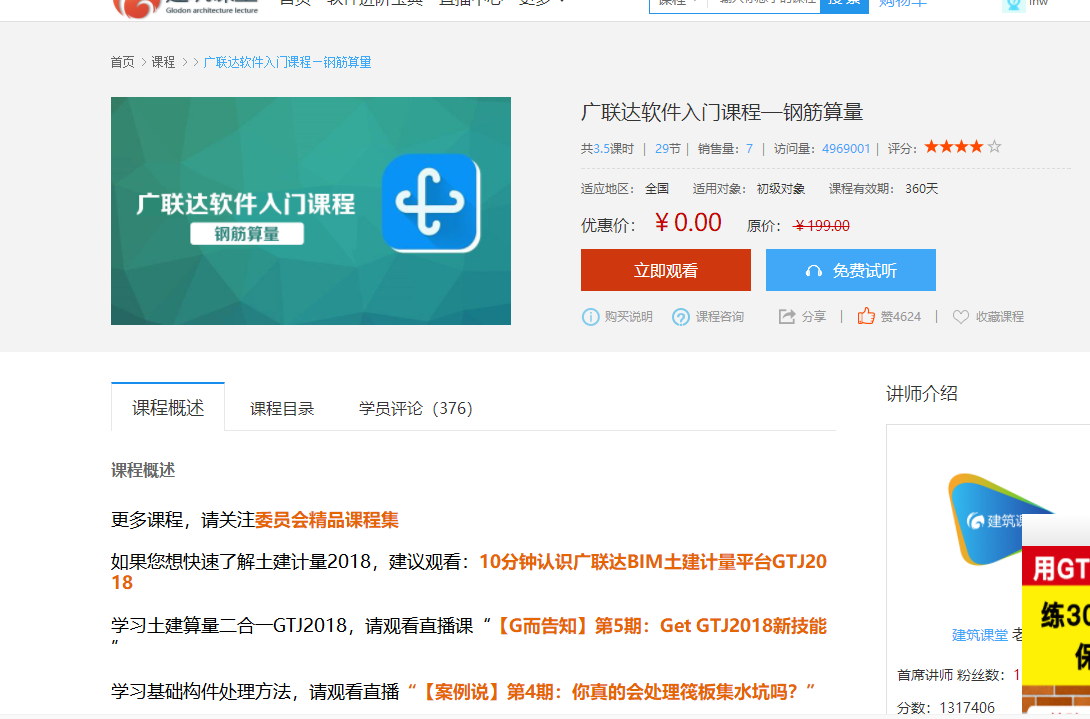Click the 讲师介绍 sidebar heading
The image size is (1090, 719).
coord(922,394)
